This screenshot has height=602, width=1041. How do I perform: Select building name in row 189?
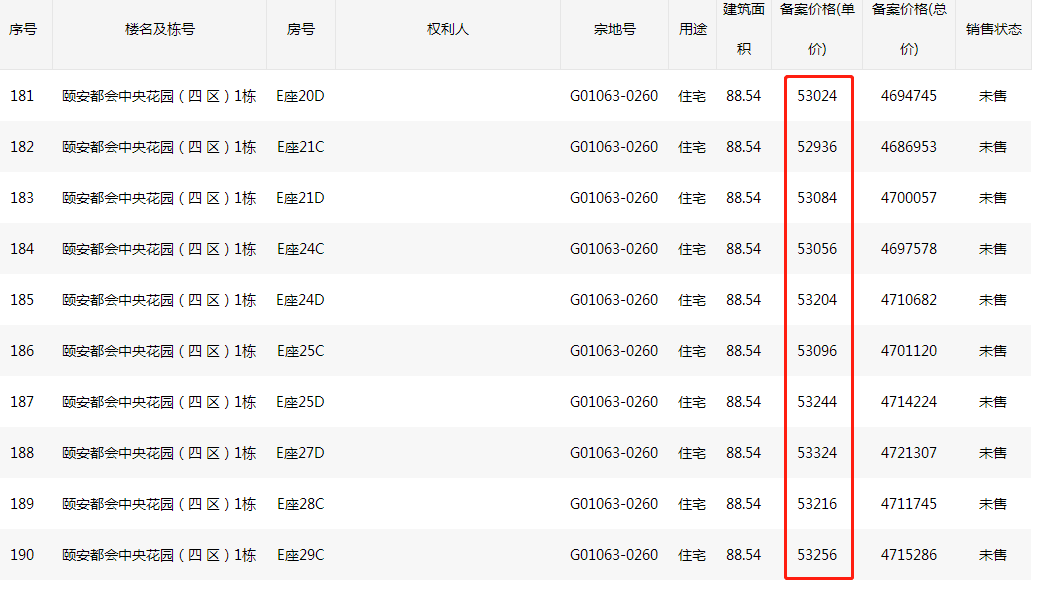pyautogui.click(x=159, y=504)
